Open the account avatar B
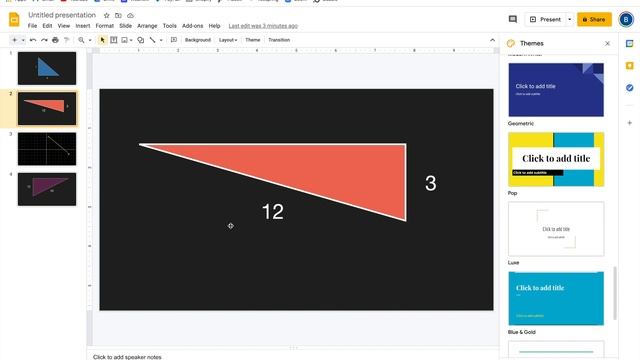The image size is (640, 360). pos(626,19)
